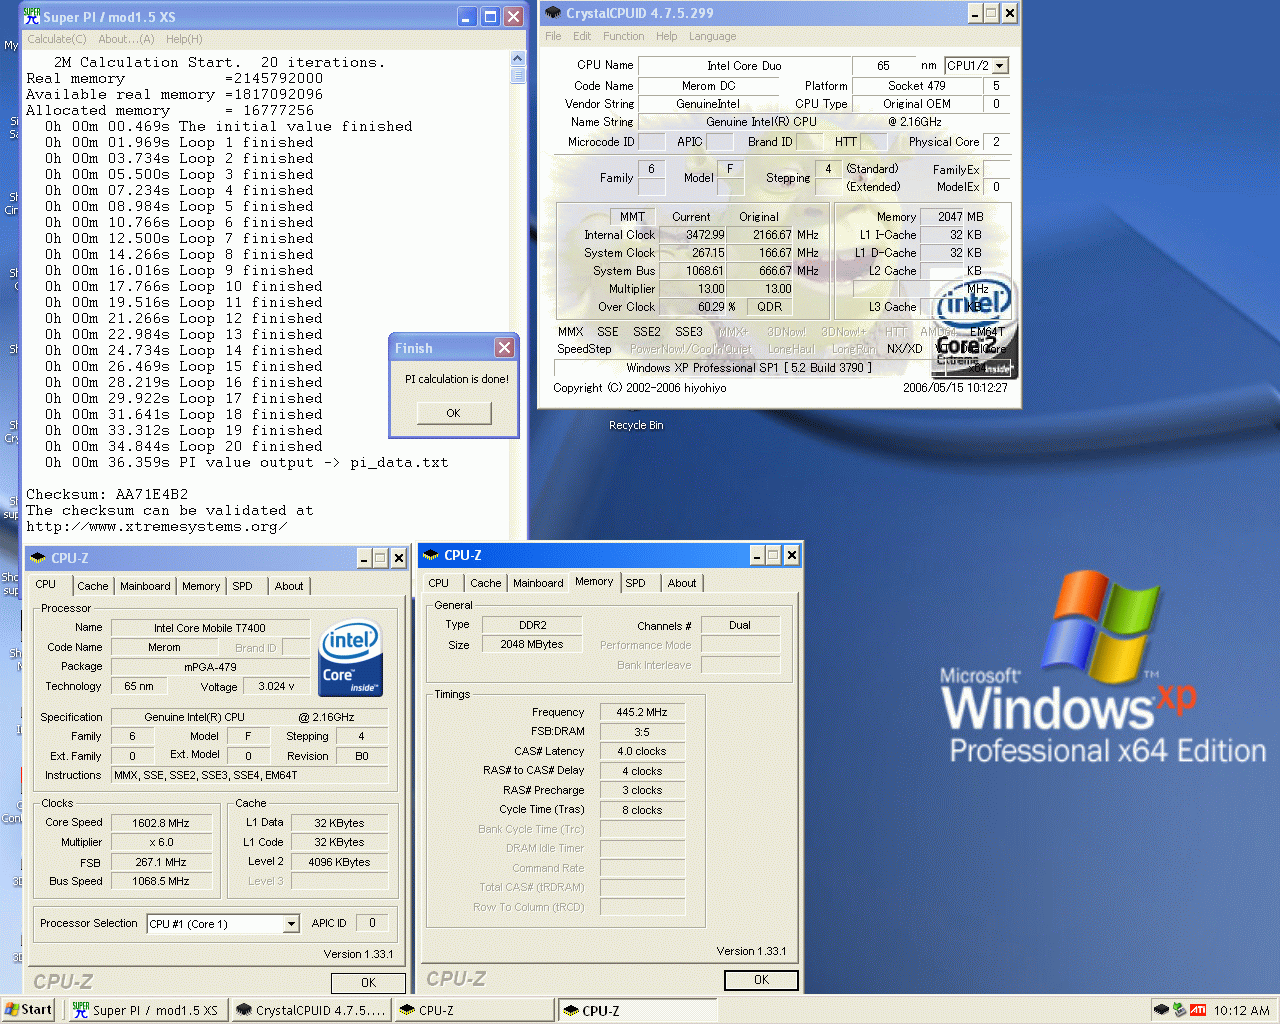
Task: Open the SPD tab in right CPU-Z
Action: [636, 583]
